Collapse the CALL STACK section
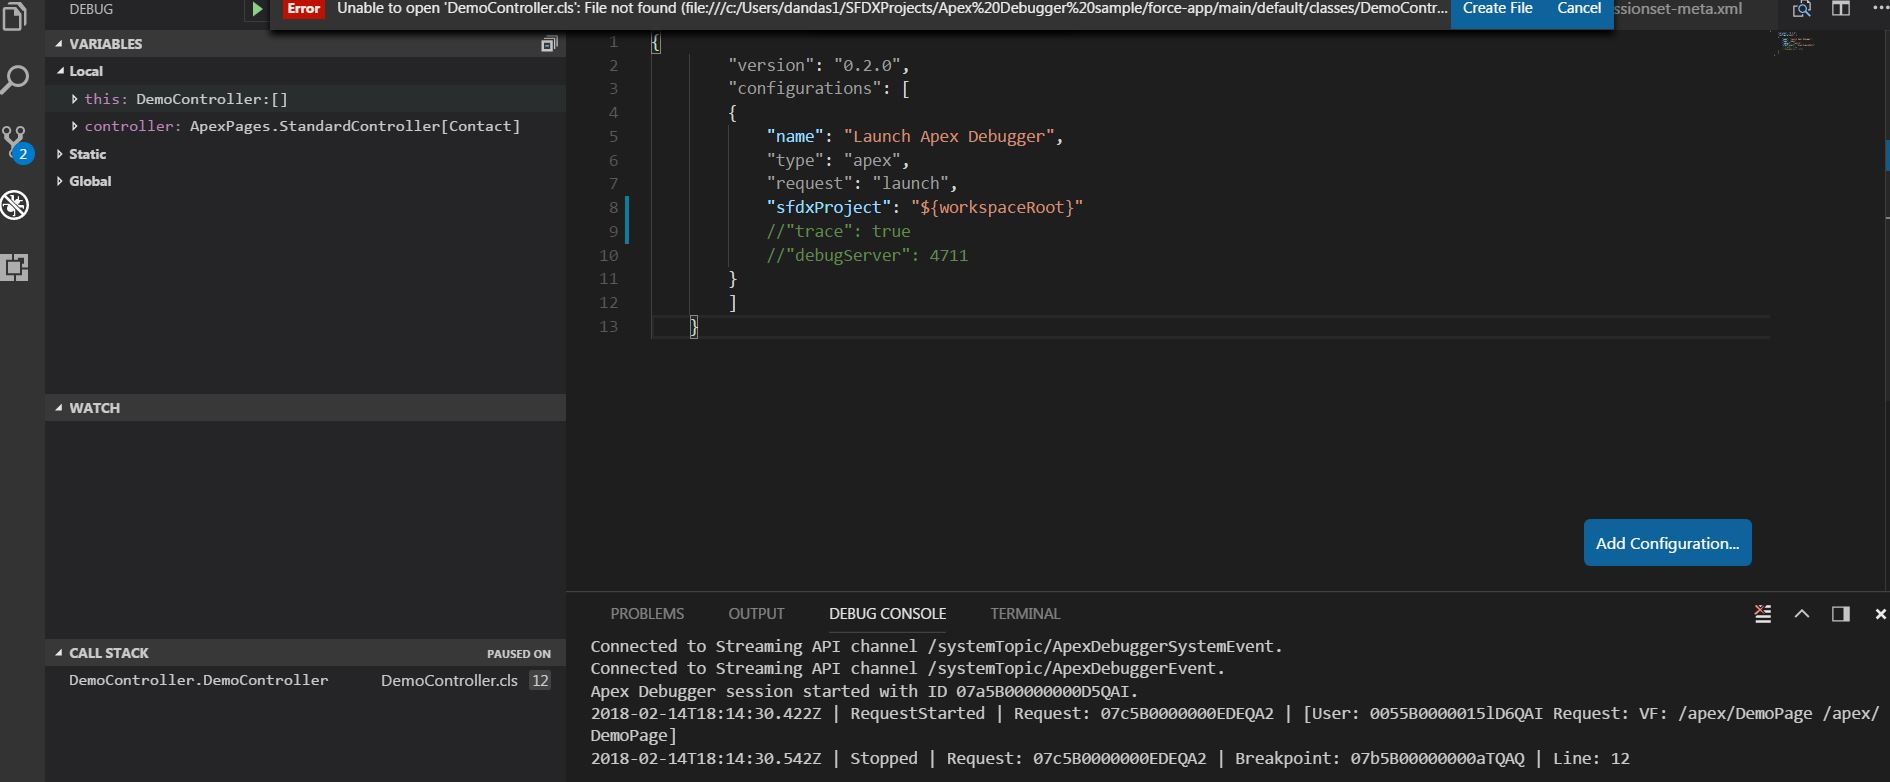 305,653
